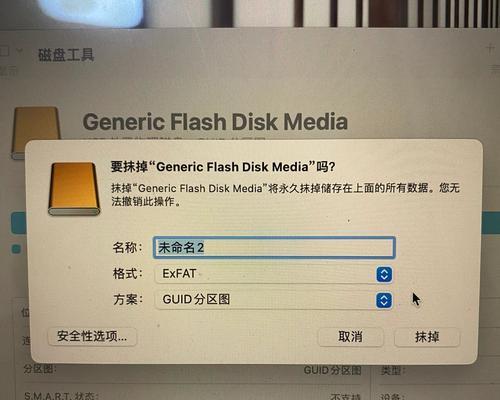Click the 取消 cancel button

pyautogui.click(x=350, y=337)
